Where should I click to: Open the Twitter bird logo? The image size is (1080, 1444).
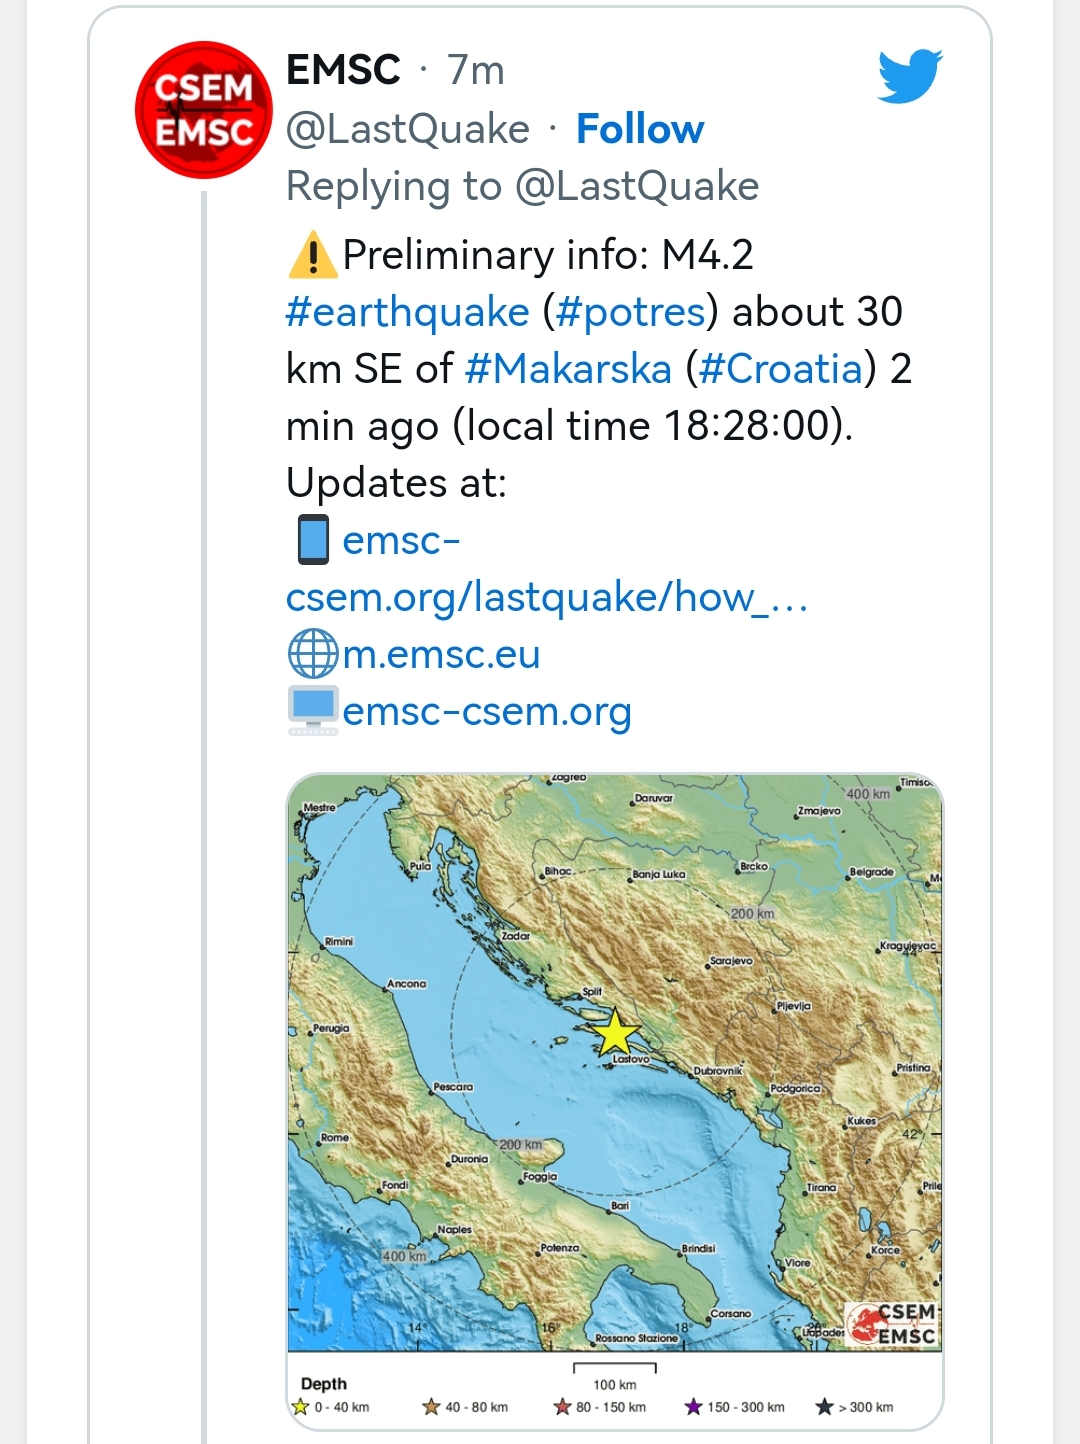pyautogui.click(x=910, y=76)
